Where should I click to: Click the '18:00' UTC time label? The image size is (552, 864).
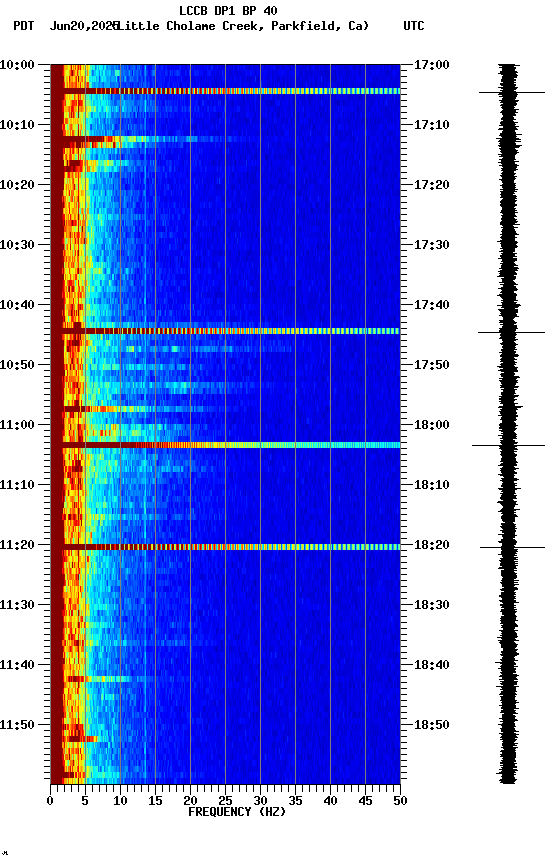click(432, 425)
